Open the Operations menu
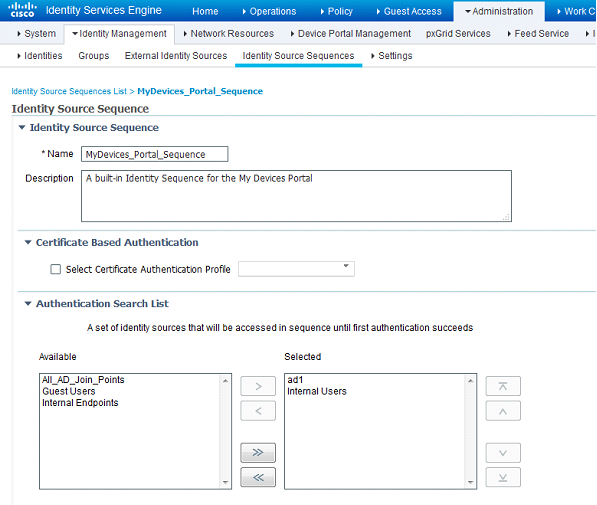The image size is (597, 505). coord(269,11)
